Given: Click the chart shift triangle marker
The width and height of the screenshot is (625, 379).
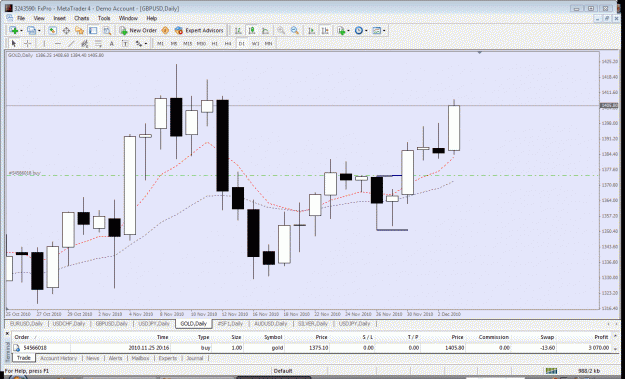Looking at the screenshot, I should tap(480, 53).
